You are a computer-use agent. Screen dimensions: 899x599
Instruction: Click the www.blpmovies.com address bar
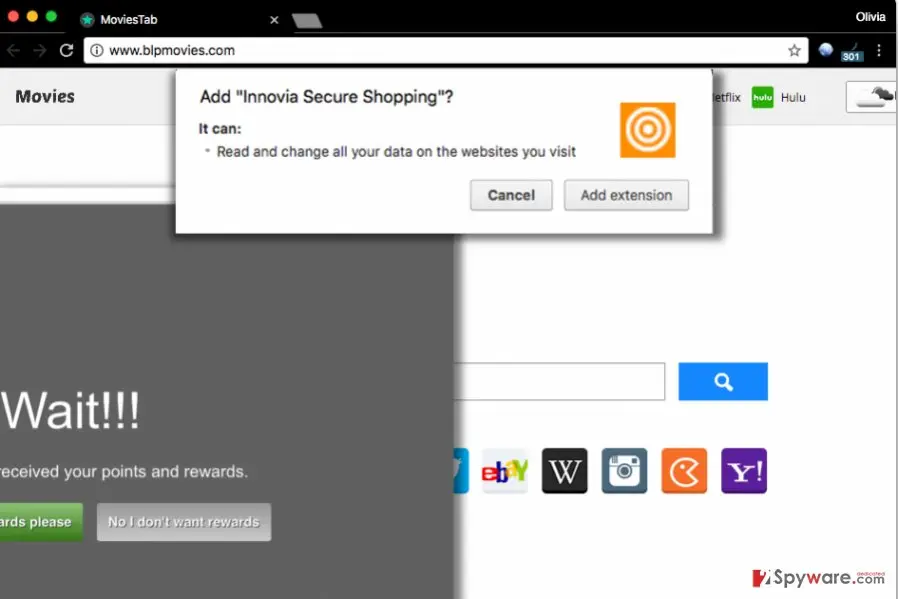point(445,50)
